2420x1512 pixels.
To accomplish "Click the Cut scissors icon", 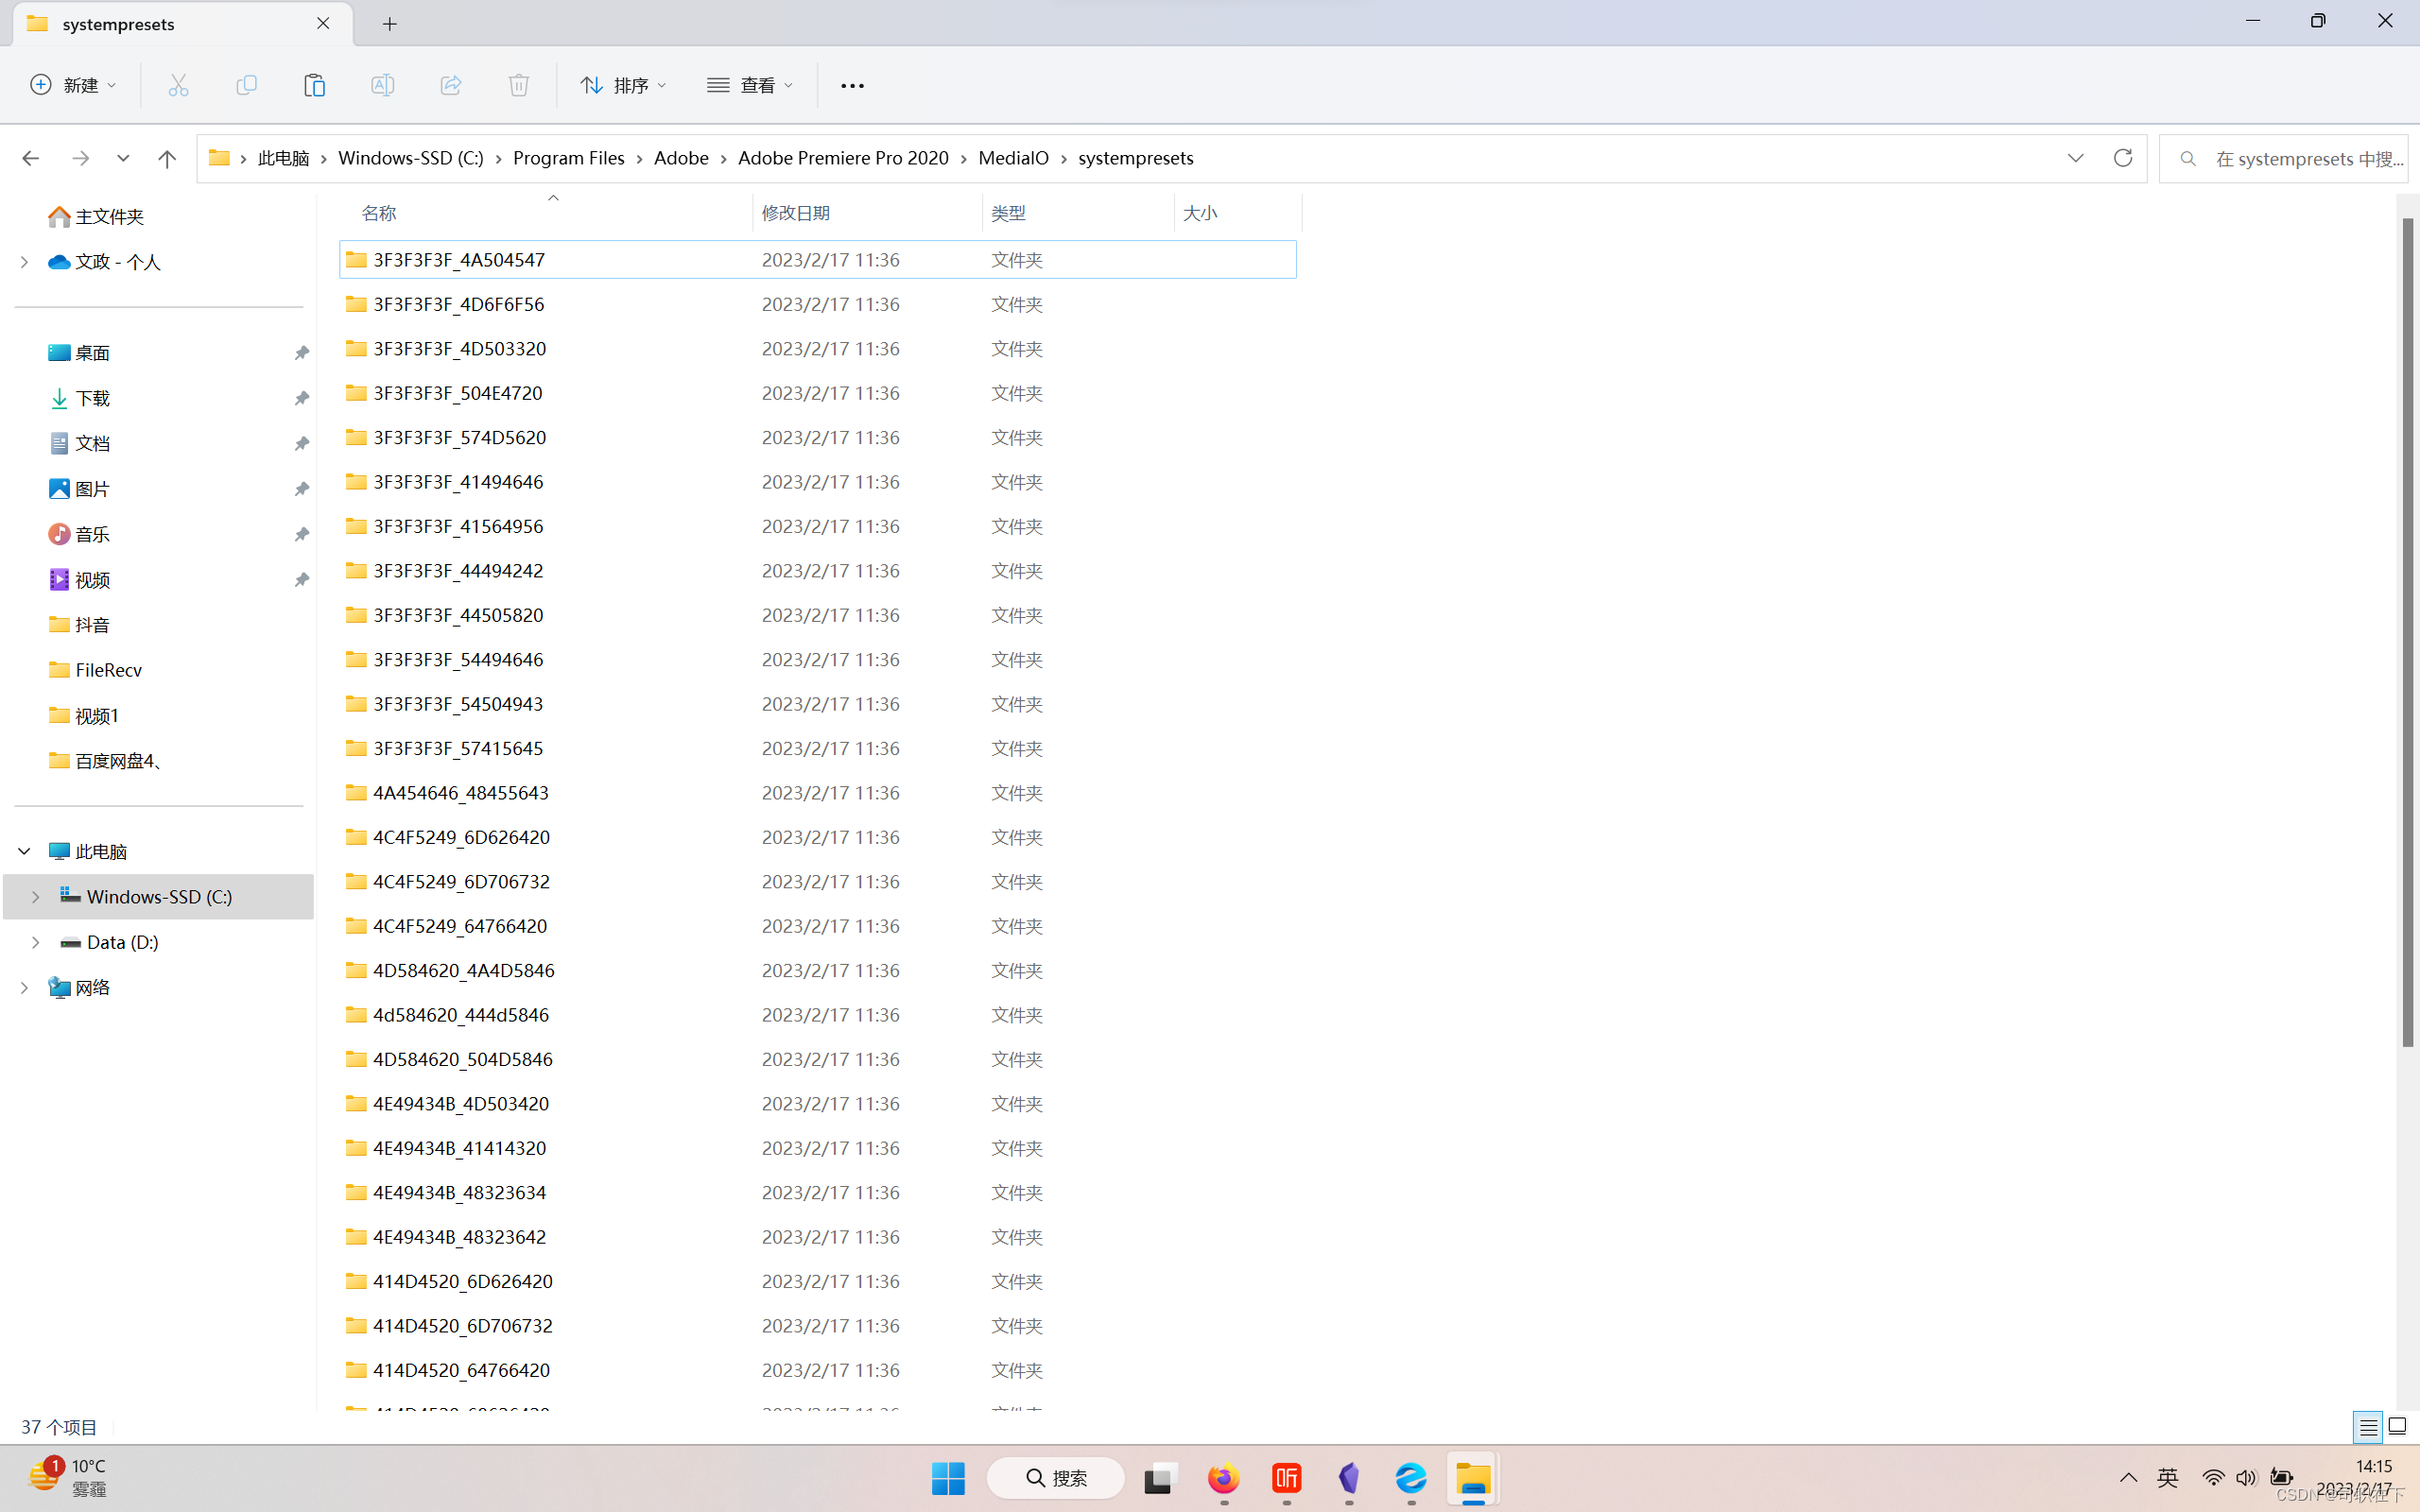I will coord(178,85).
